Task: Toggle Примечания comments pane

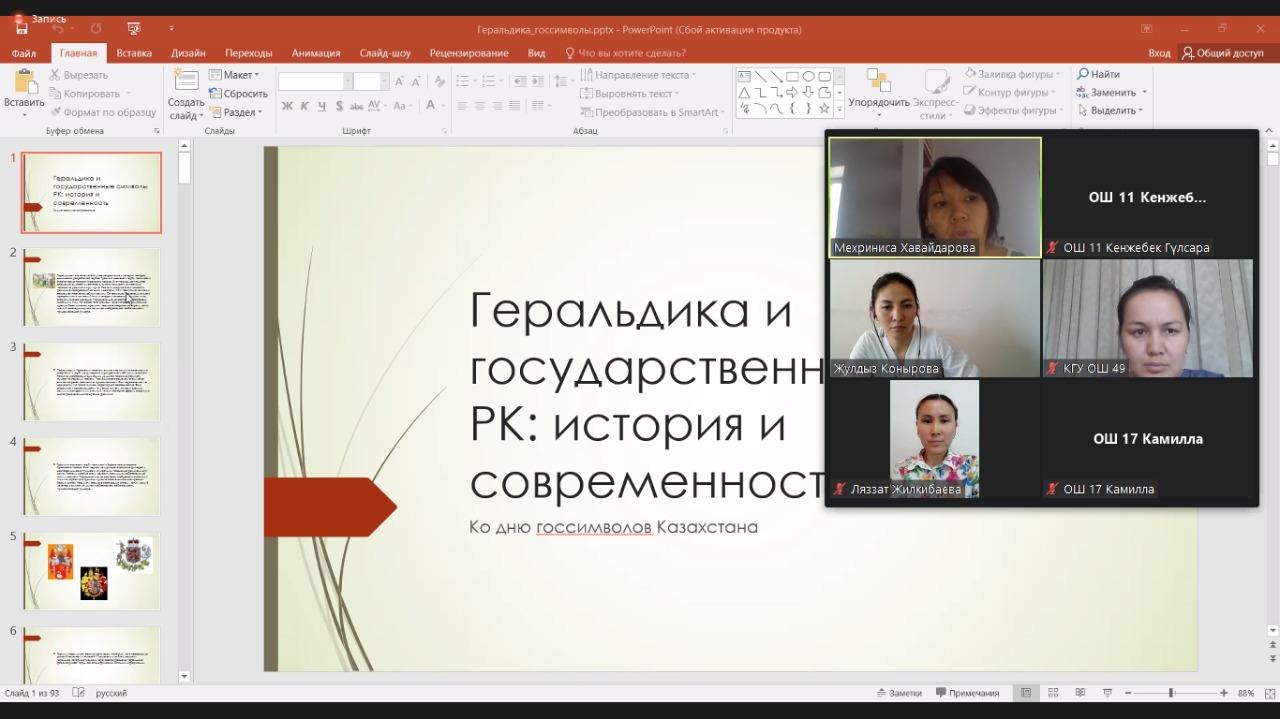Action: click(x=967, y=693)
